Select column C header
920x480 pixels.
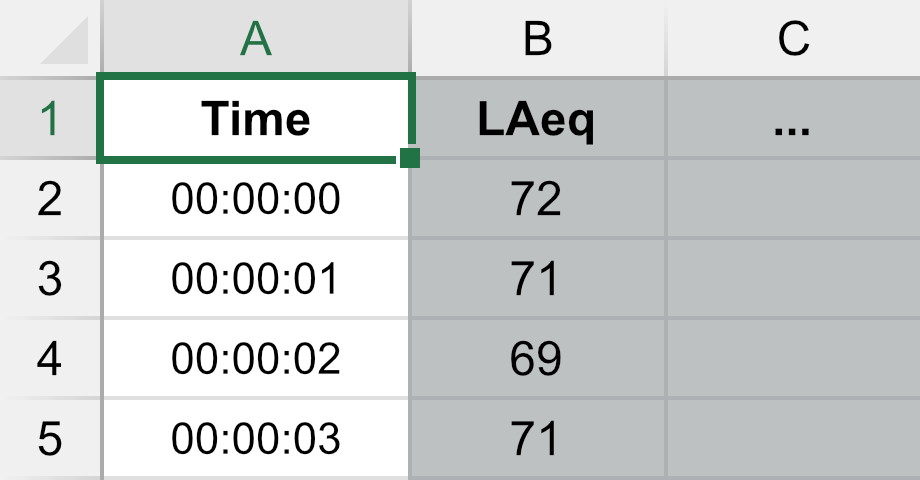[793, 38]
